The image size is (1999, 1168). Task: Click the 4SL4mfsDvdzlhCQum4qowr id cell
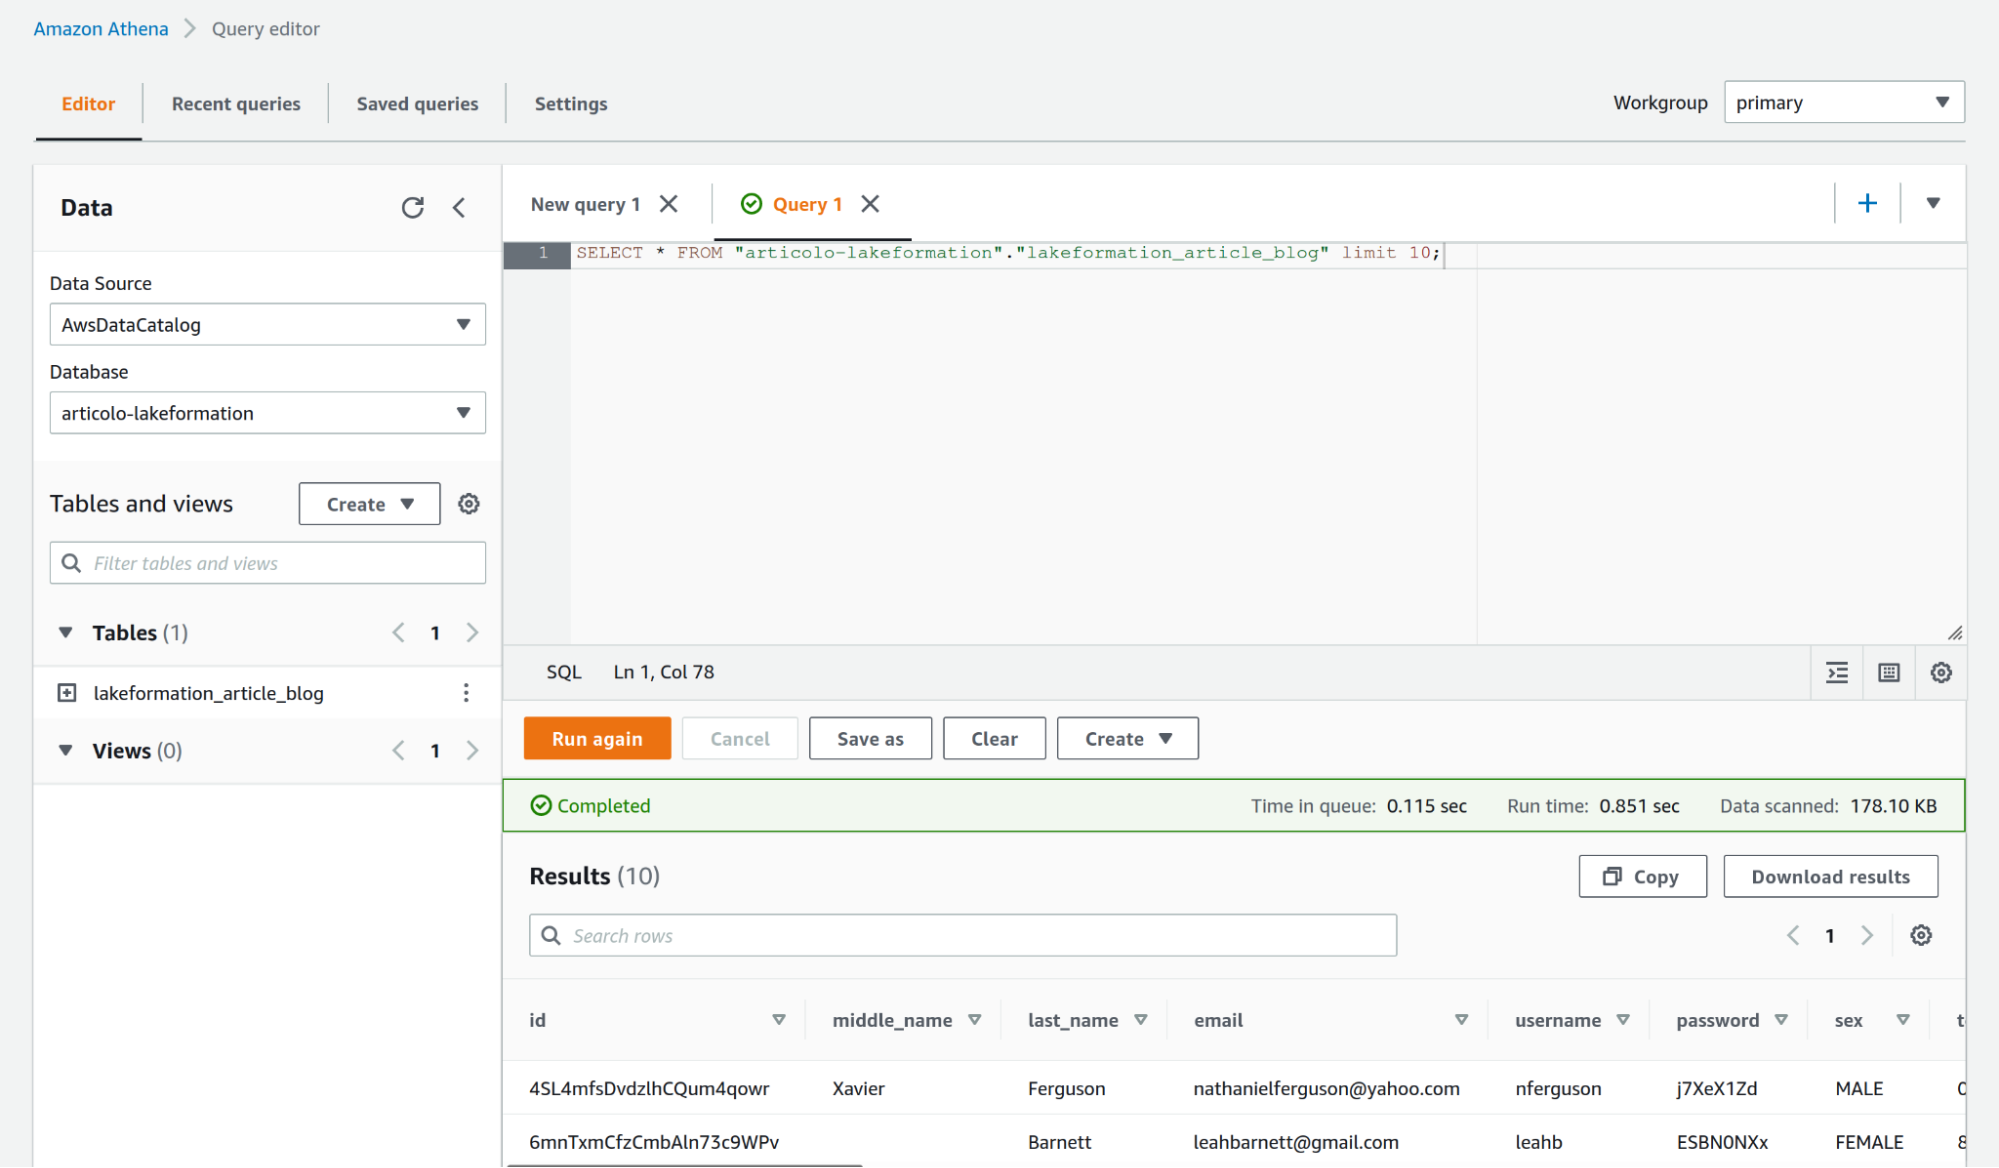[x=649, y=1088]
